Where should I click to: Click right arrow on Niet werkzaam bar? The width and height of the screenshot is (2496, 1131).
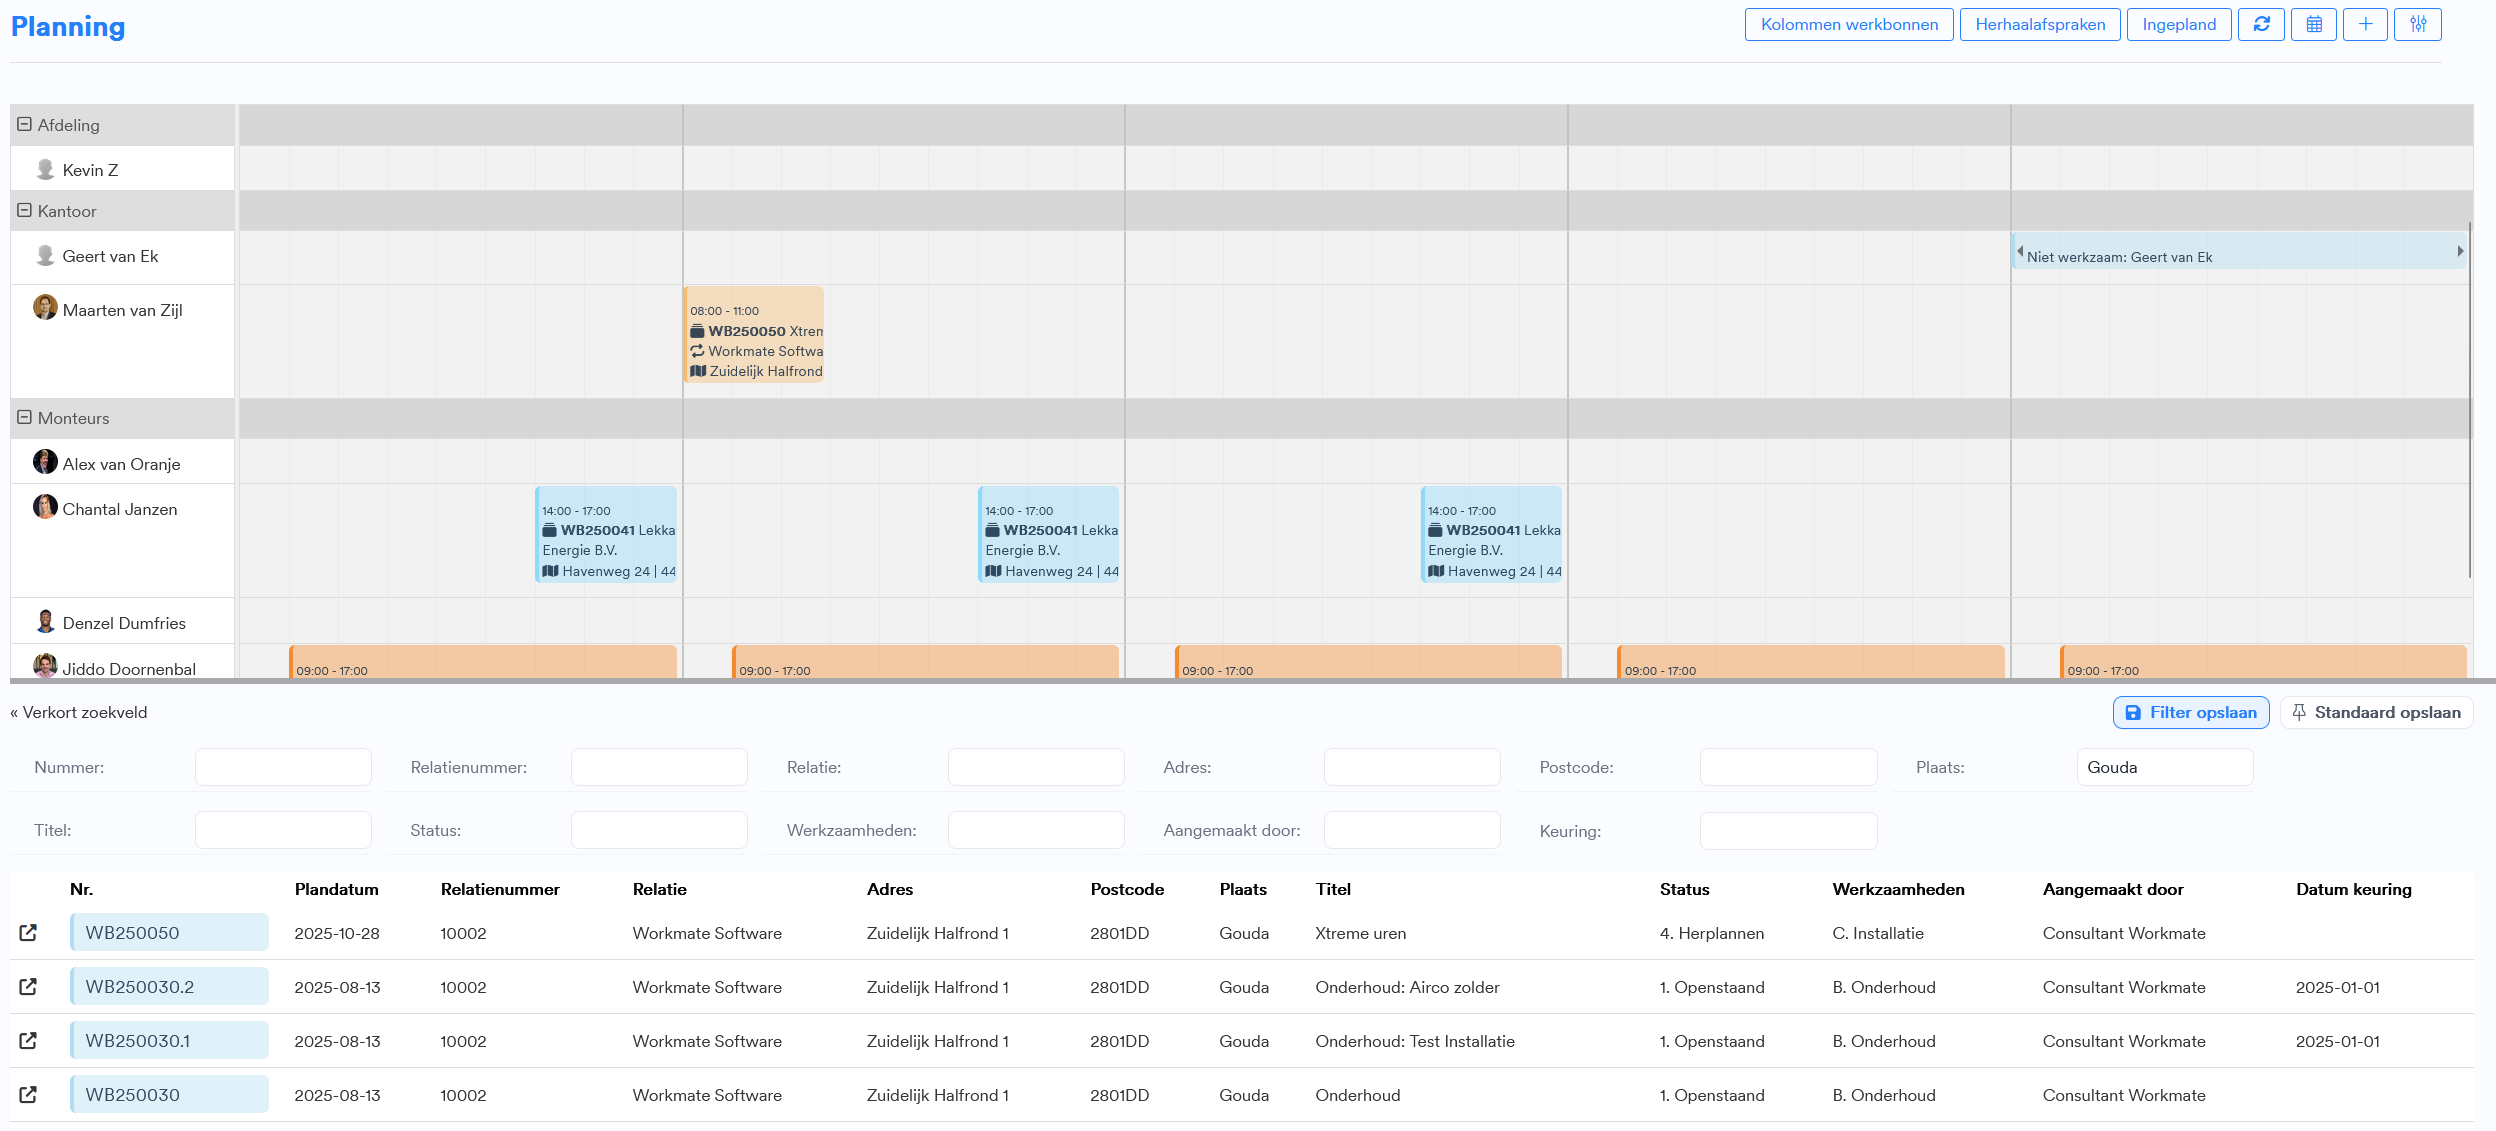2460,251
